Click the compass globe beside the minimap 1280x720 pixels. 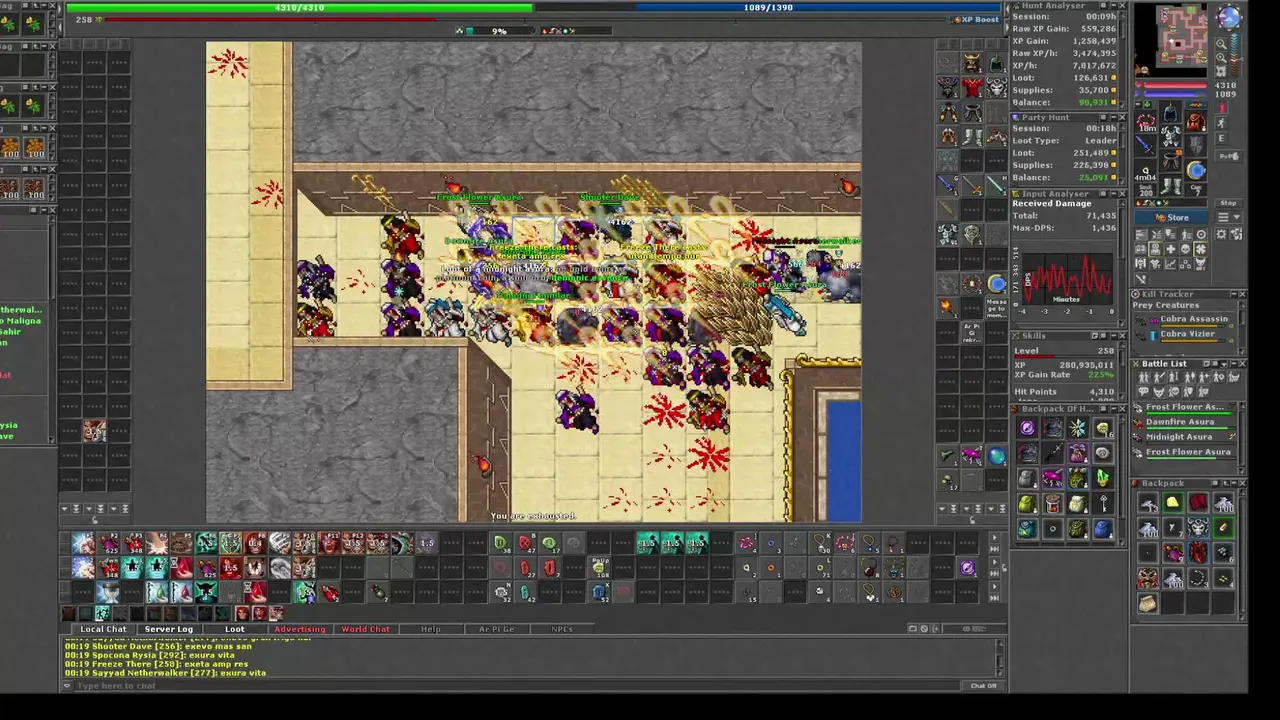(1229, 17)
